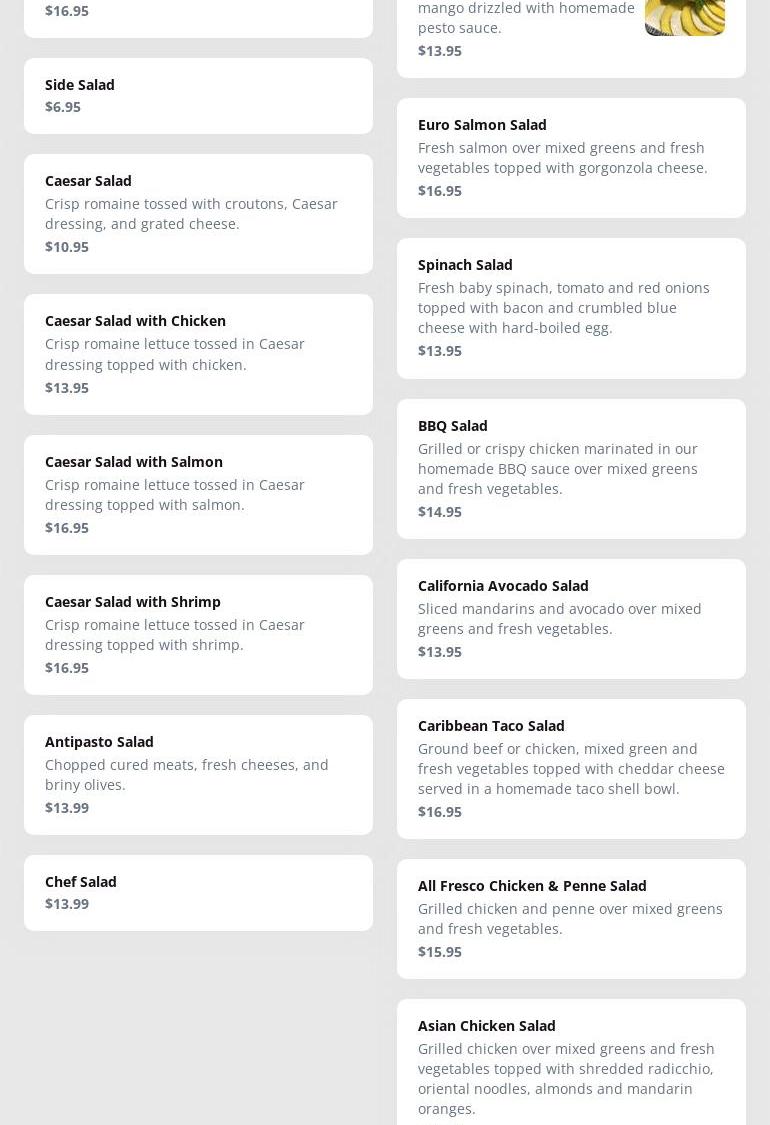Select the Antipasto Salad card
This screenshot has width=770, height=1125.
[x=198, y=774]
